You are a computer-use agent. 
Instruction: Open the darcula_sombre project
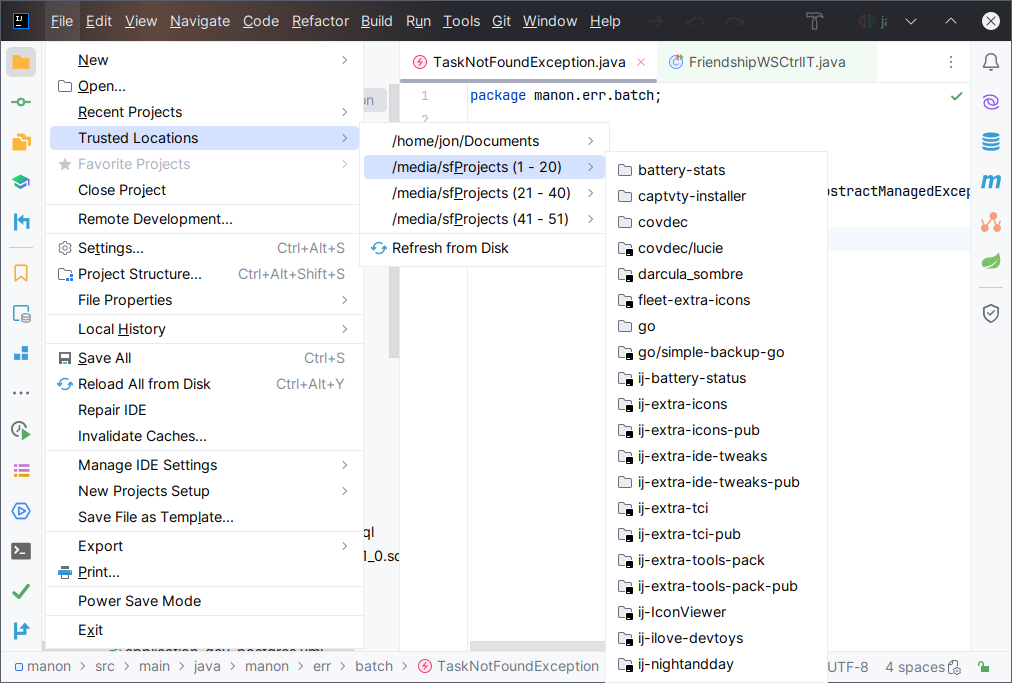point(716,274)
